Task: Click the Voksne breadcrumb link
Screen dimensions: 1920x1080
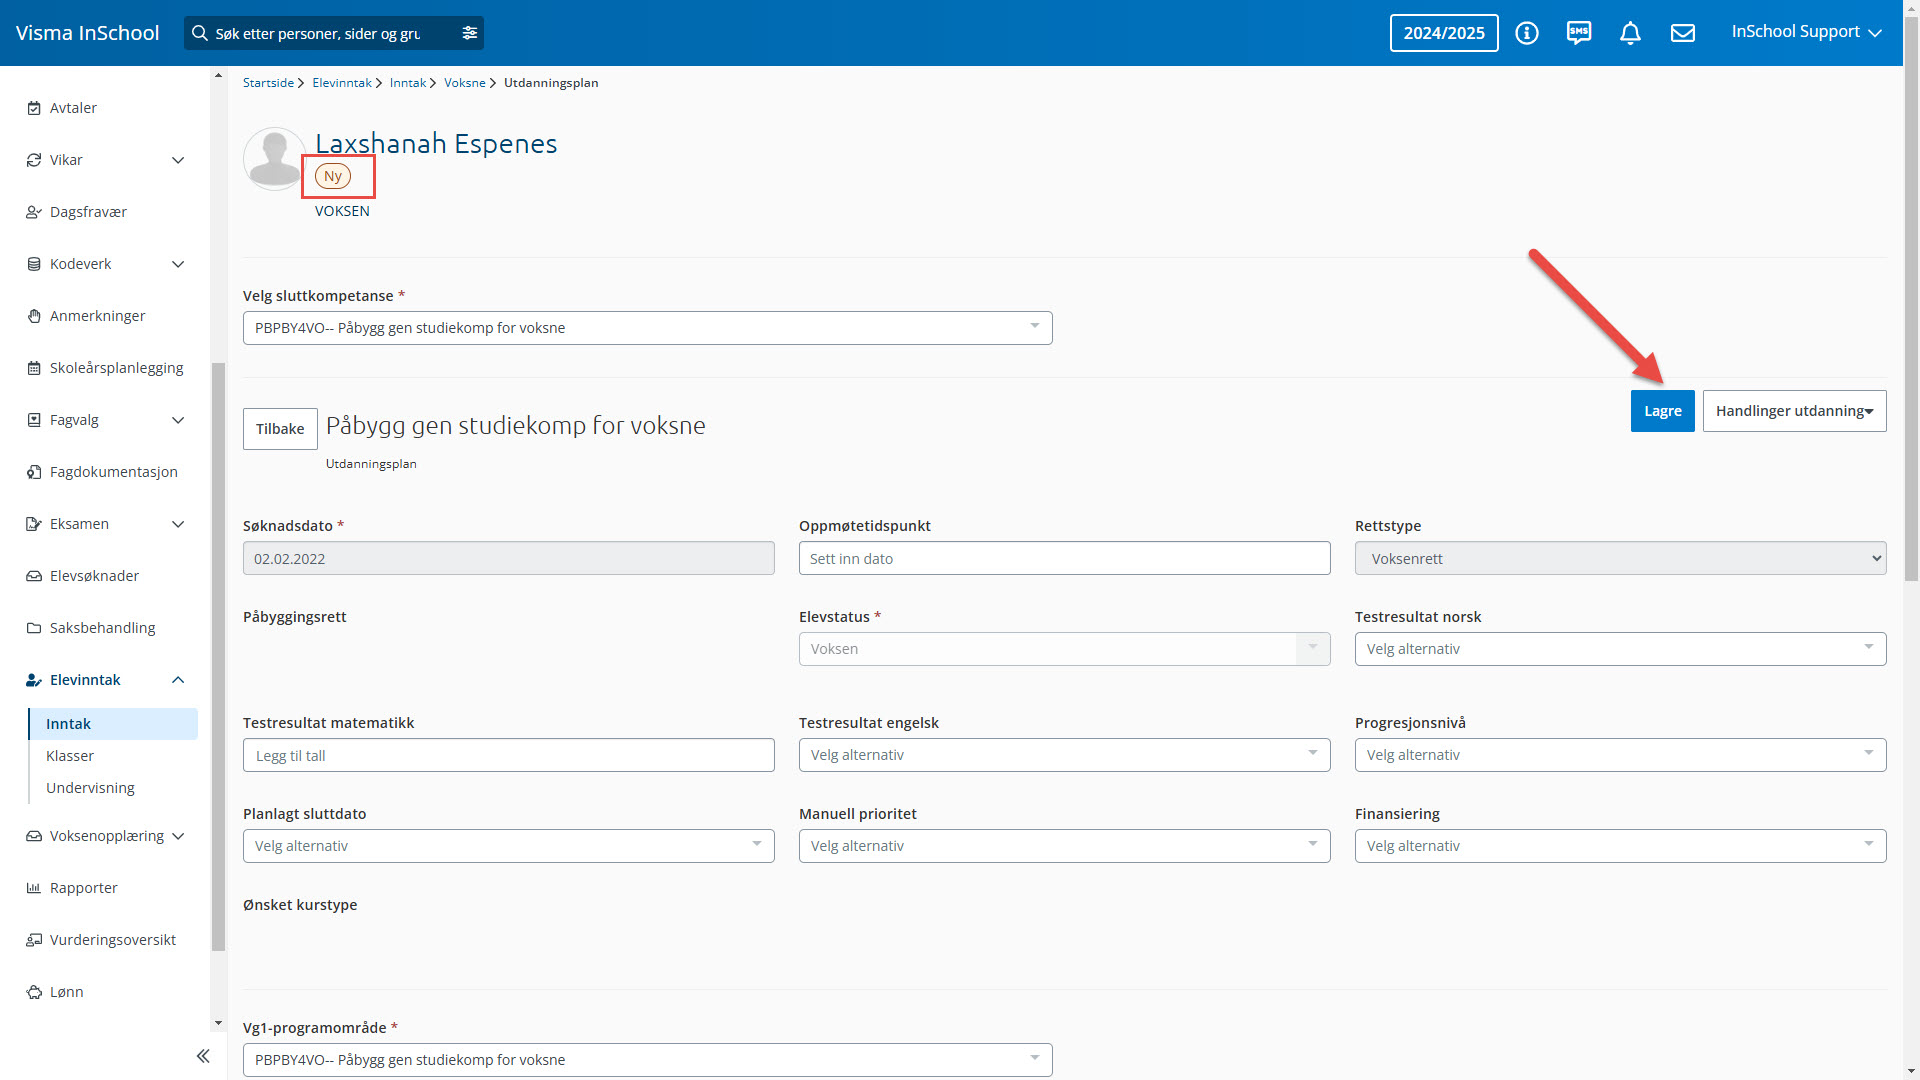Action: pyautogui.click(x=464, y=83)
